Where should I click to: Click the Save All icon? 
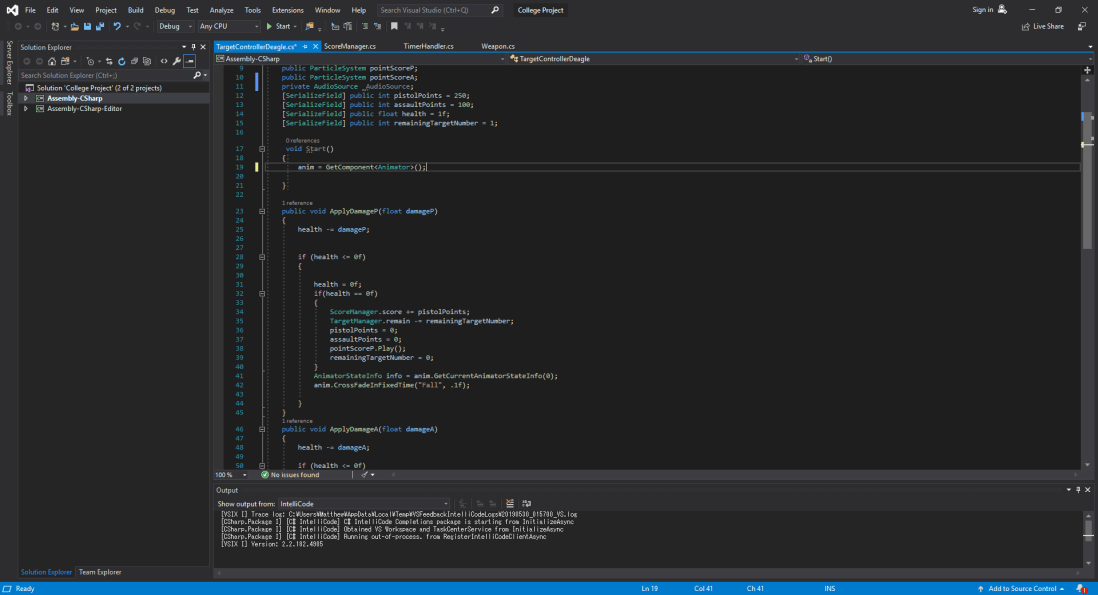(100, 27)
